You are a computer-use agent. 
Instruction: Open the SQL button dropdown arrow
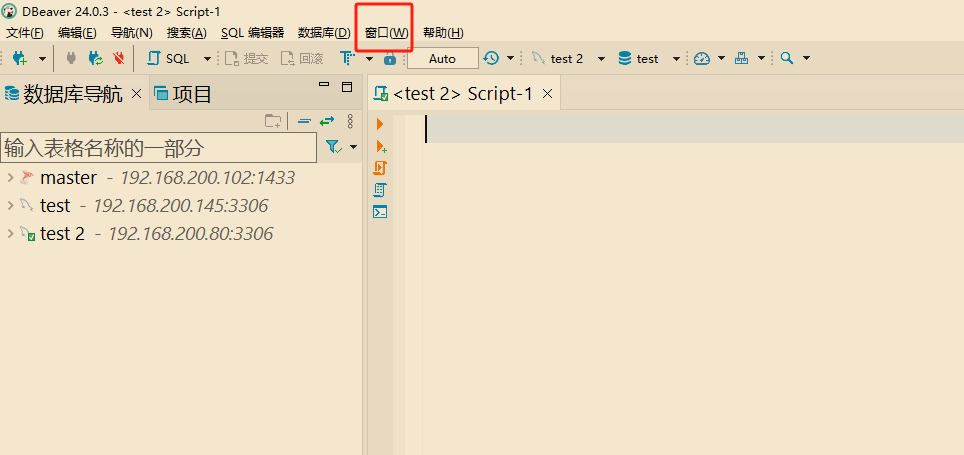click(207, 59)
